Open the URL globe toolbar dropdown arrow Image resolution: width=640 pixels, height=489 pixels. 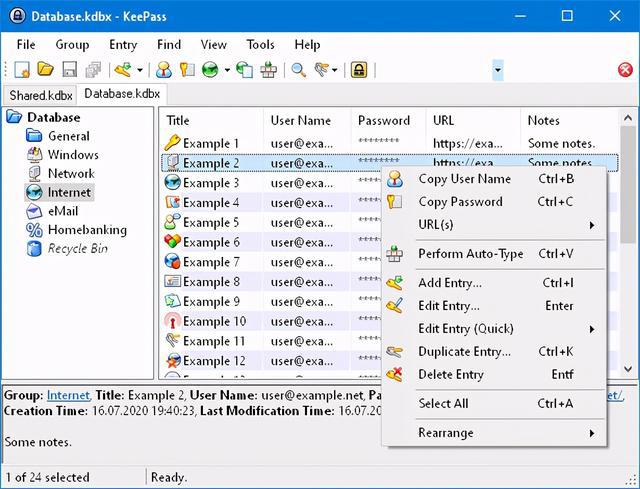pyautogui.click(x=227, y=70)
